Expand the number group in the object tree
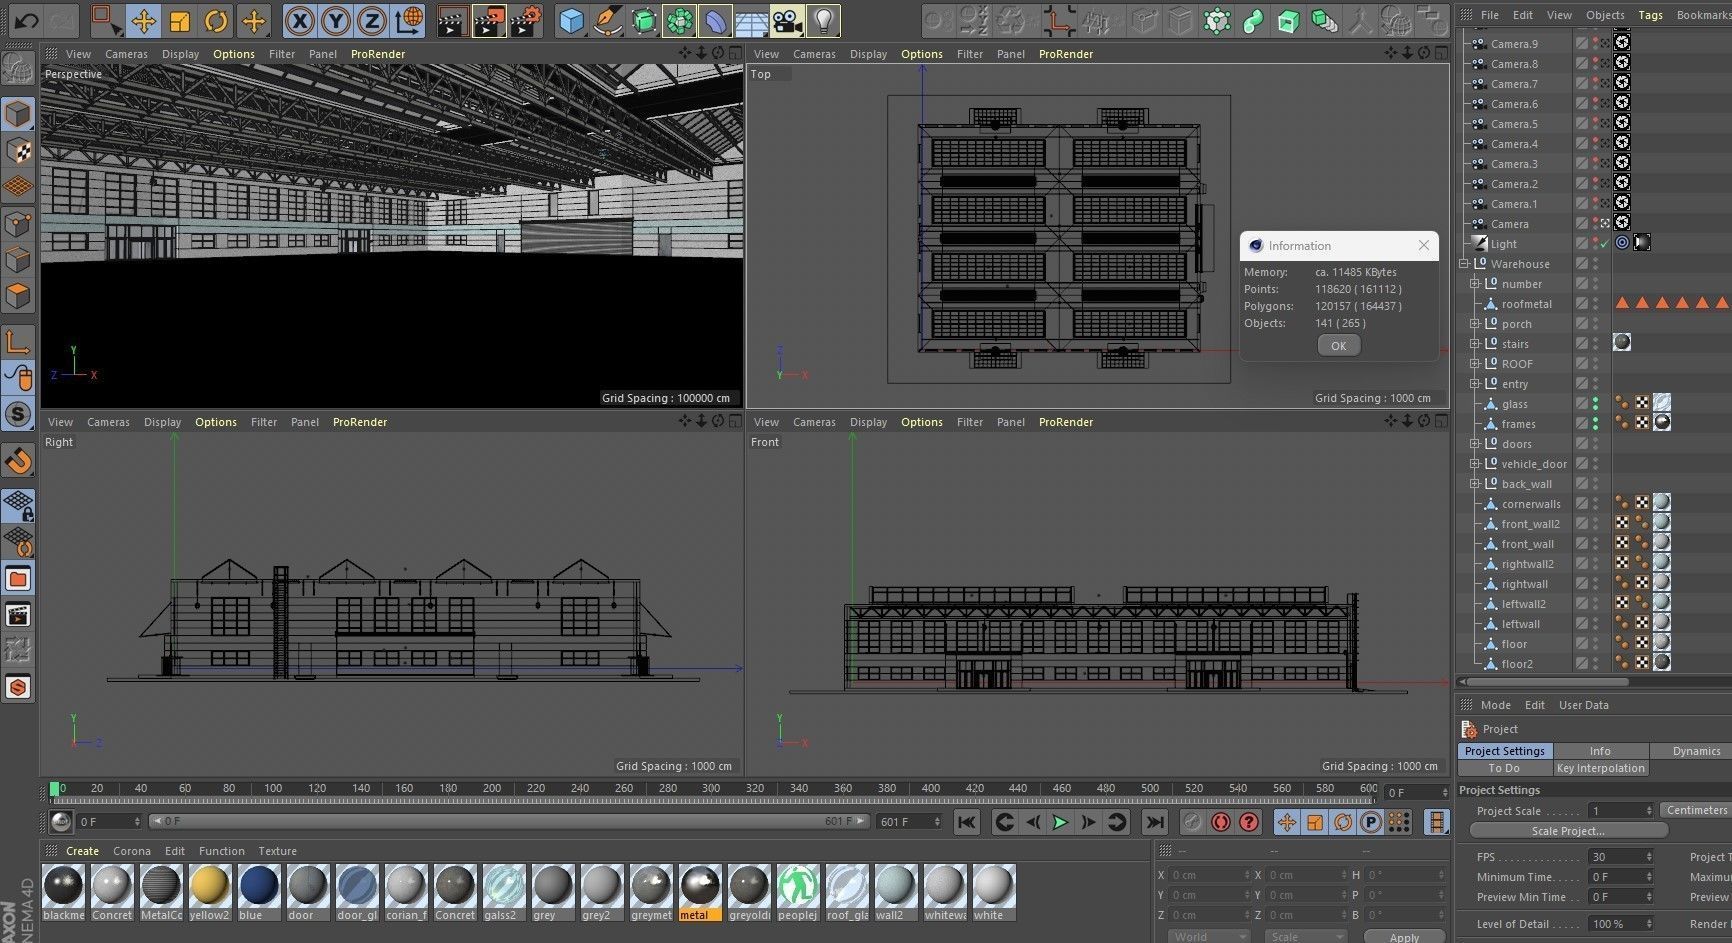 (x=1474, y=284)
